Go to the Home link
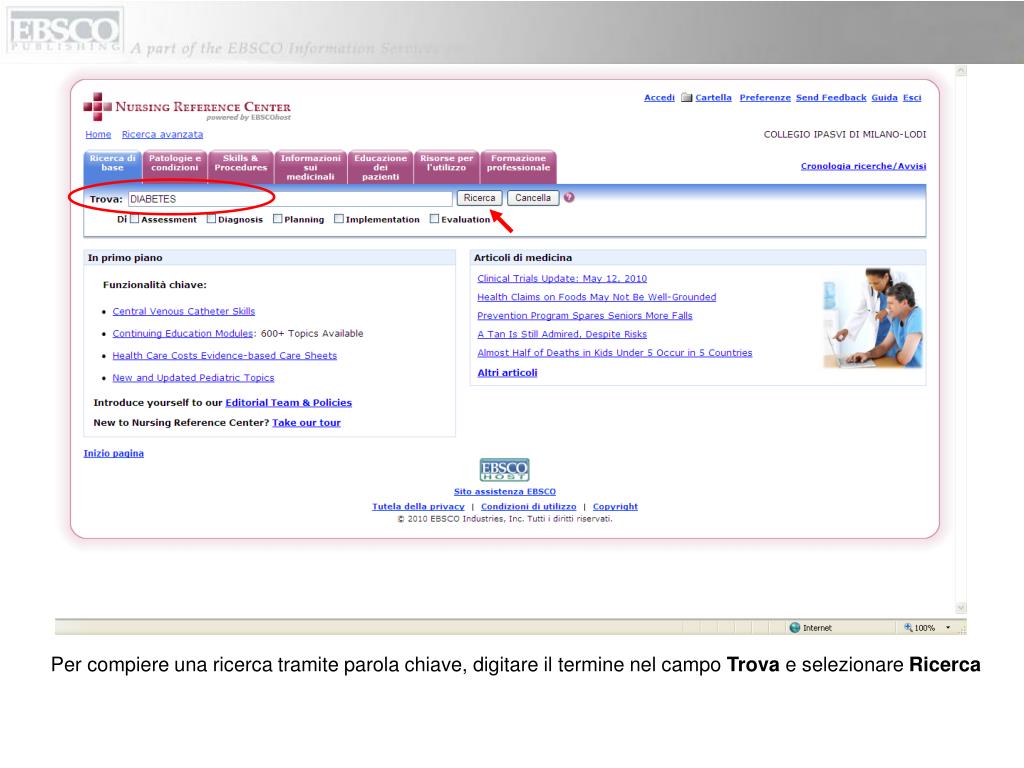The image size is (1024, 768). coord(98,134)
